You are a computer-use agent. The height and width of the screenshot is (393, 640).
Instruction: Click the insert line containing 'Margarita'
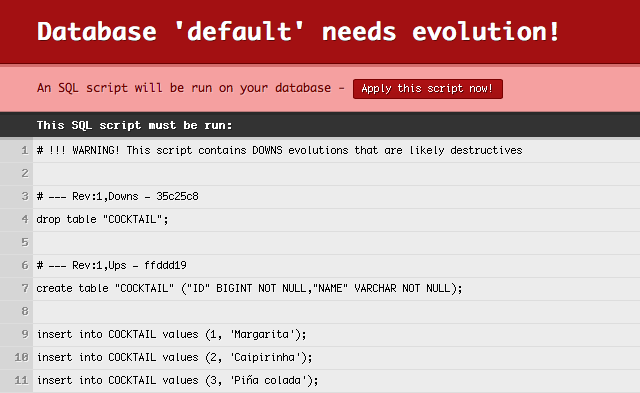click(x=171, y=335)
